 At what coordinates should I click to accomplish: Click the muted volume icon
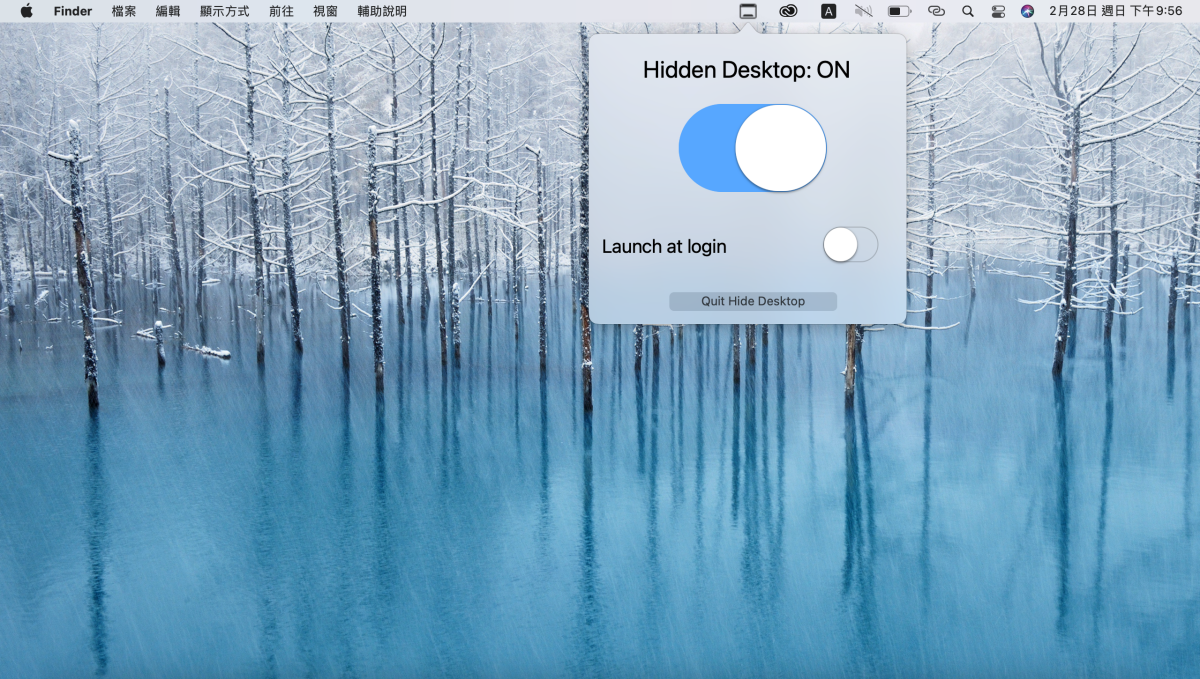[x=864, y=11]
